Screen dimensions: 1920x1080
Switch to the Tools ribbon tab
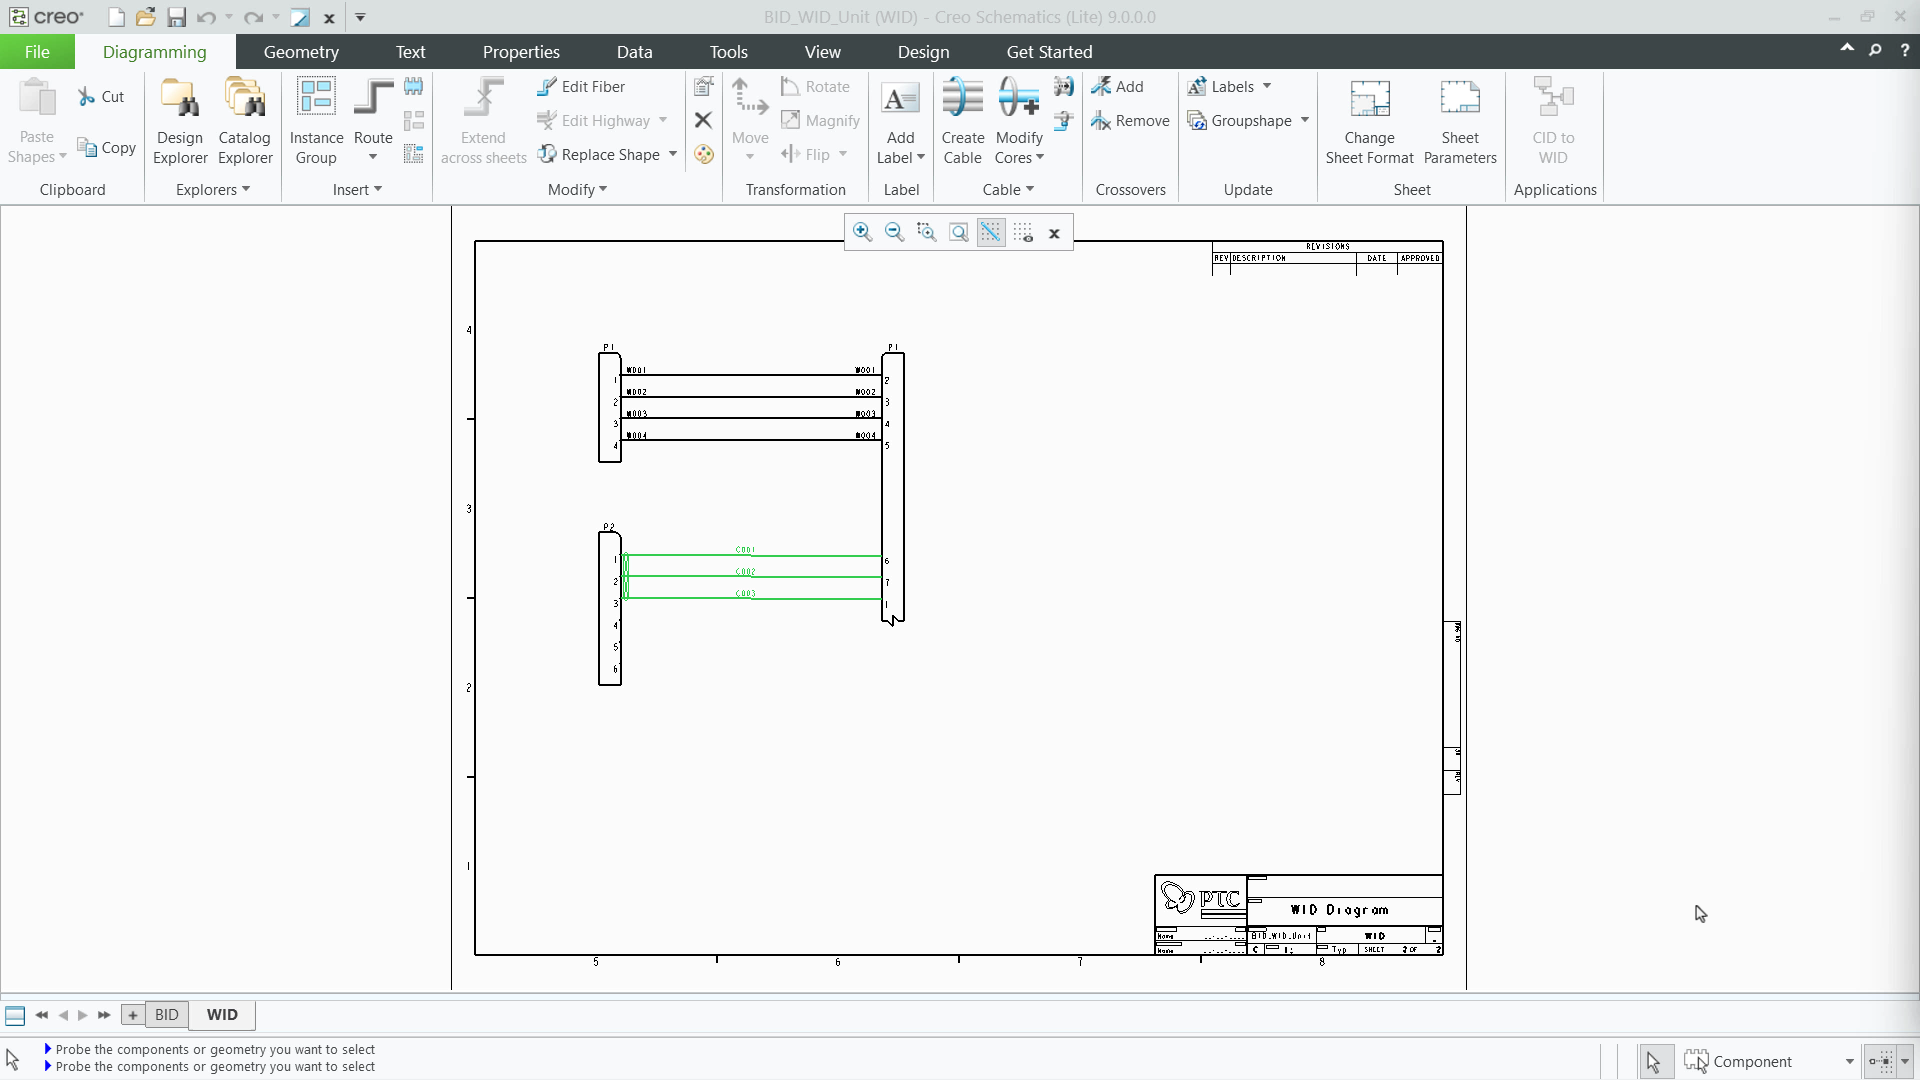(x=729, y=52)
